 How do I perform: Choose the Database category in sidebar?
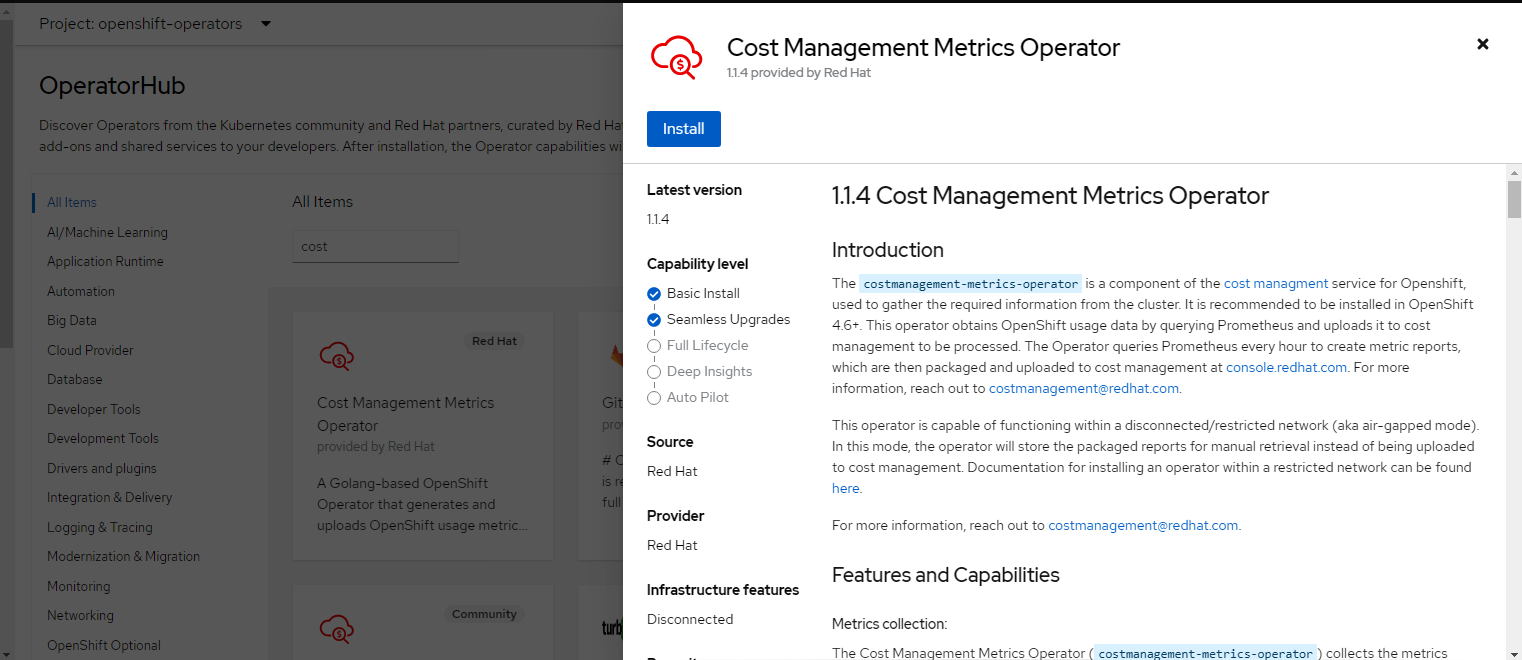pyautogui.click(x=74, y=379)
